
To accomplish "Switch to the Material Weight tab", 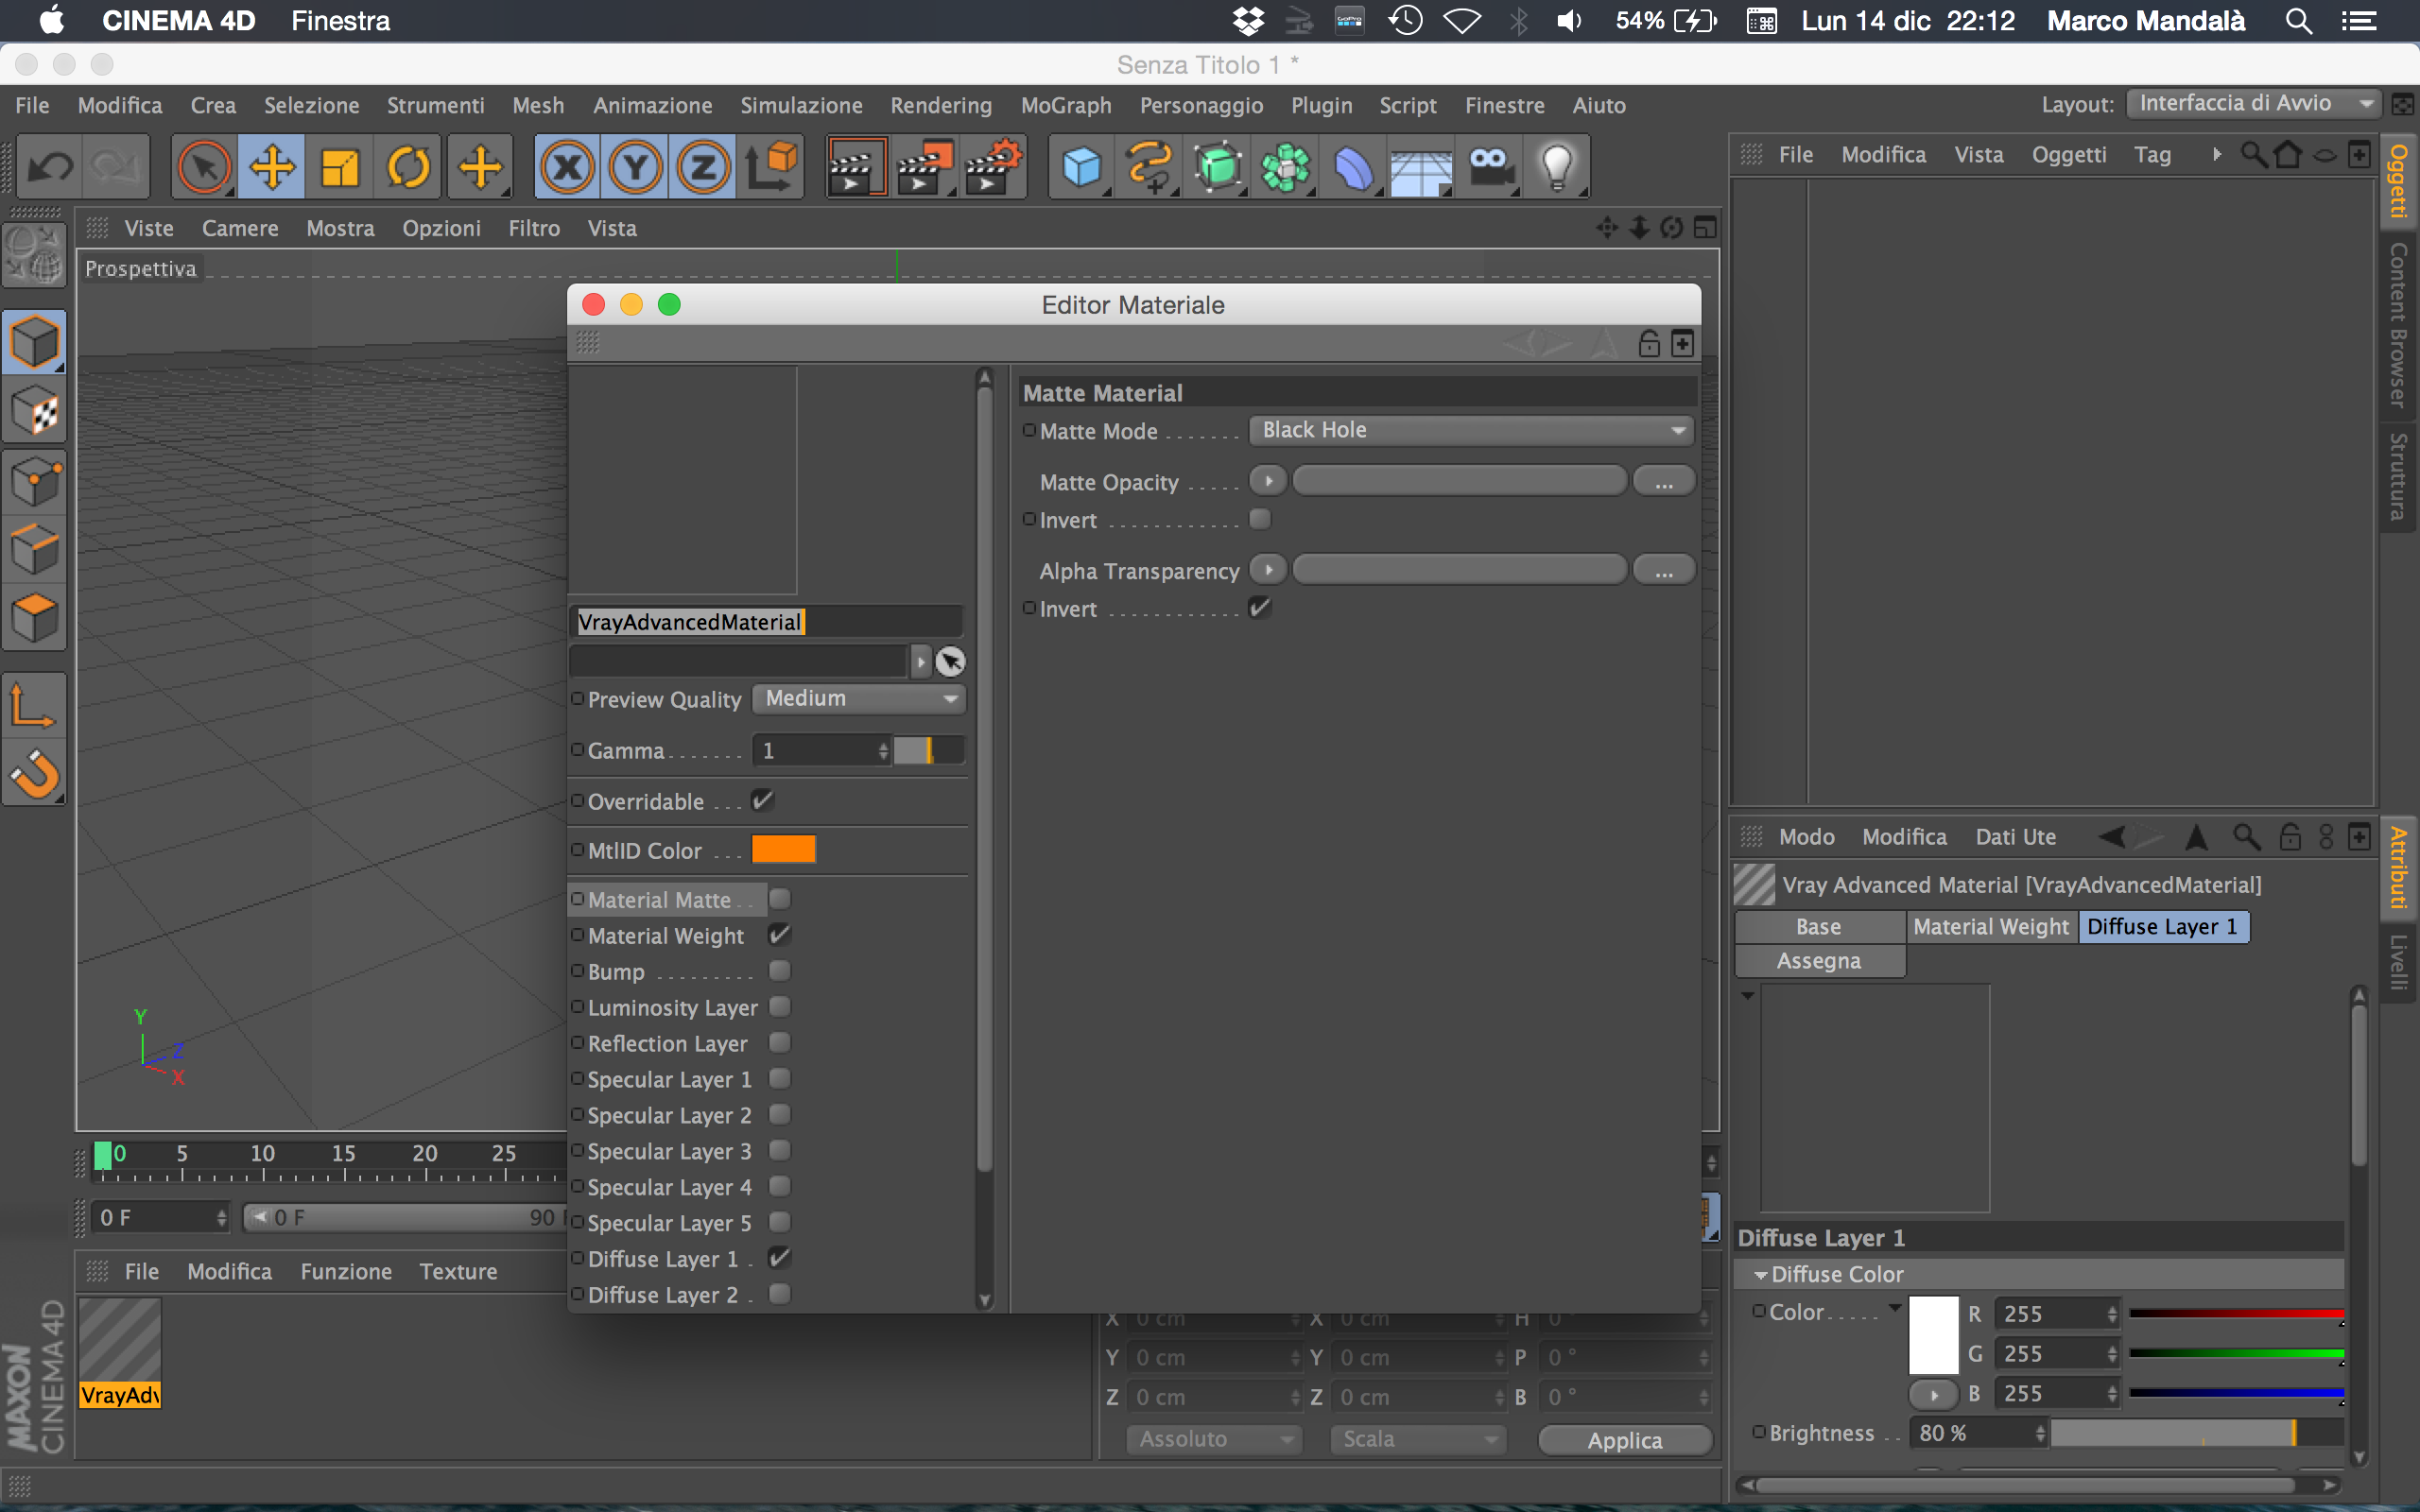I will point(1990,927).
